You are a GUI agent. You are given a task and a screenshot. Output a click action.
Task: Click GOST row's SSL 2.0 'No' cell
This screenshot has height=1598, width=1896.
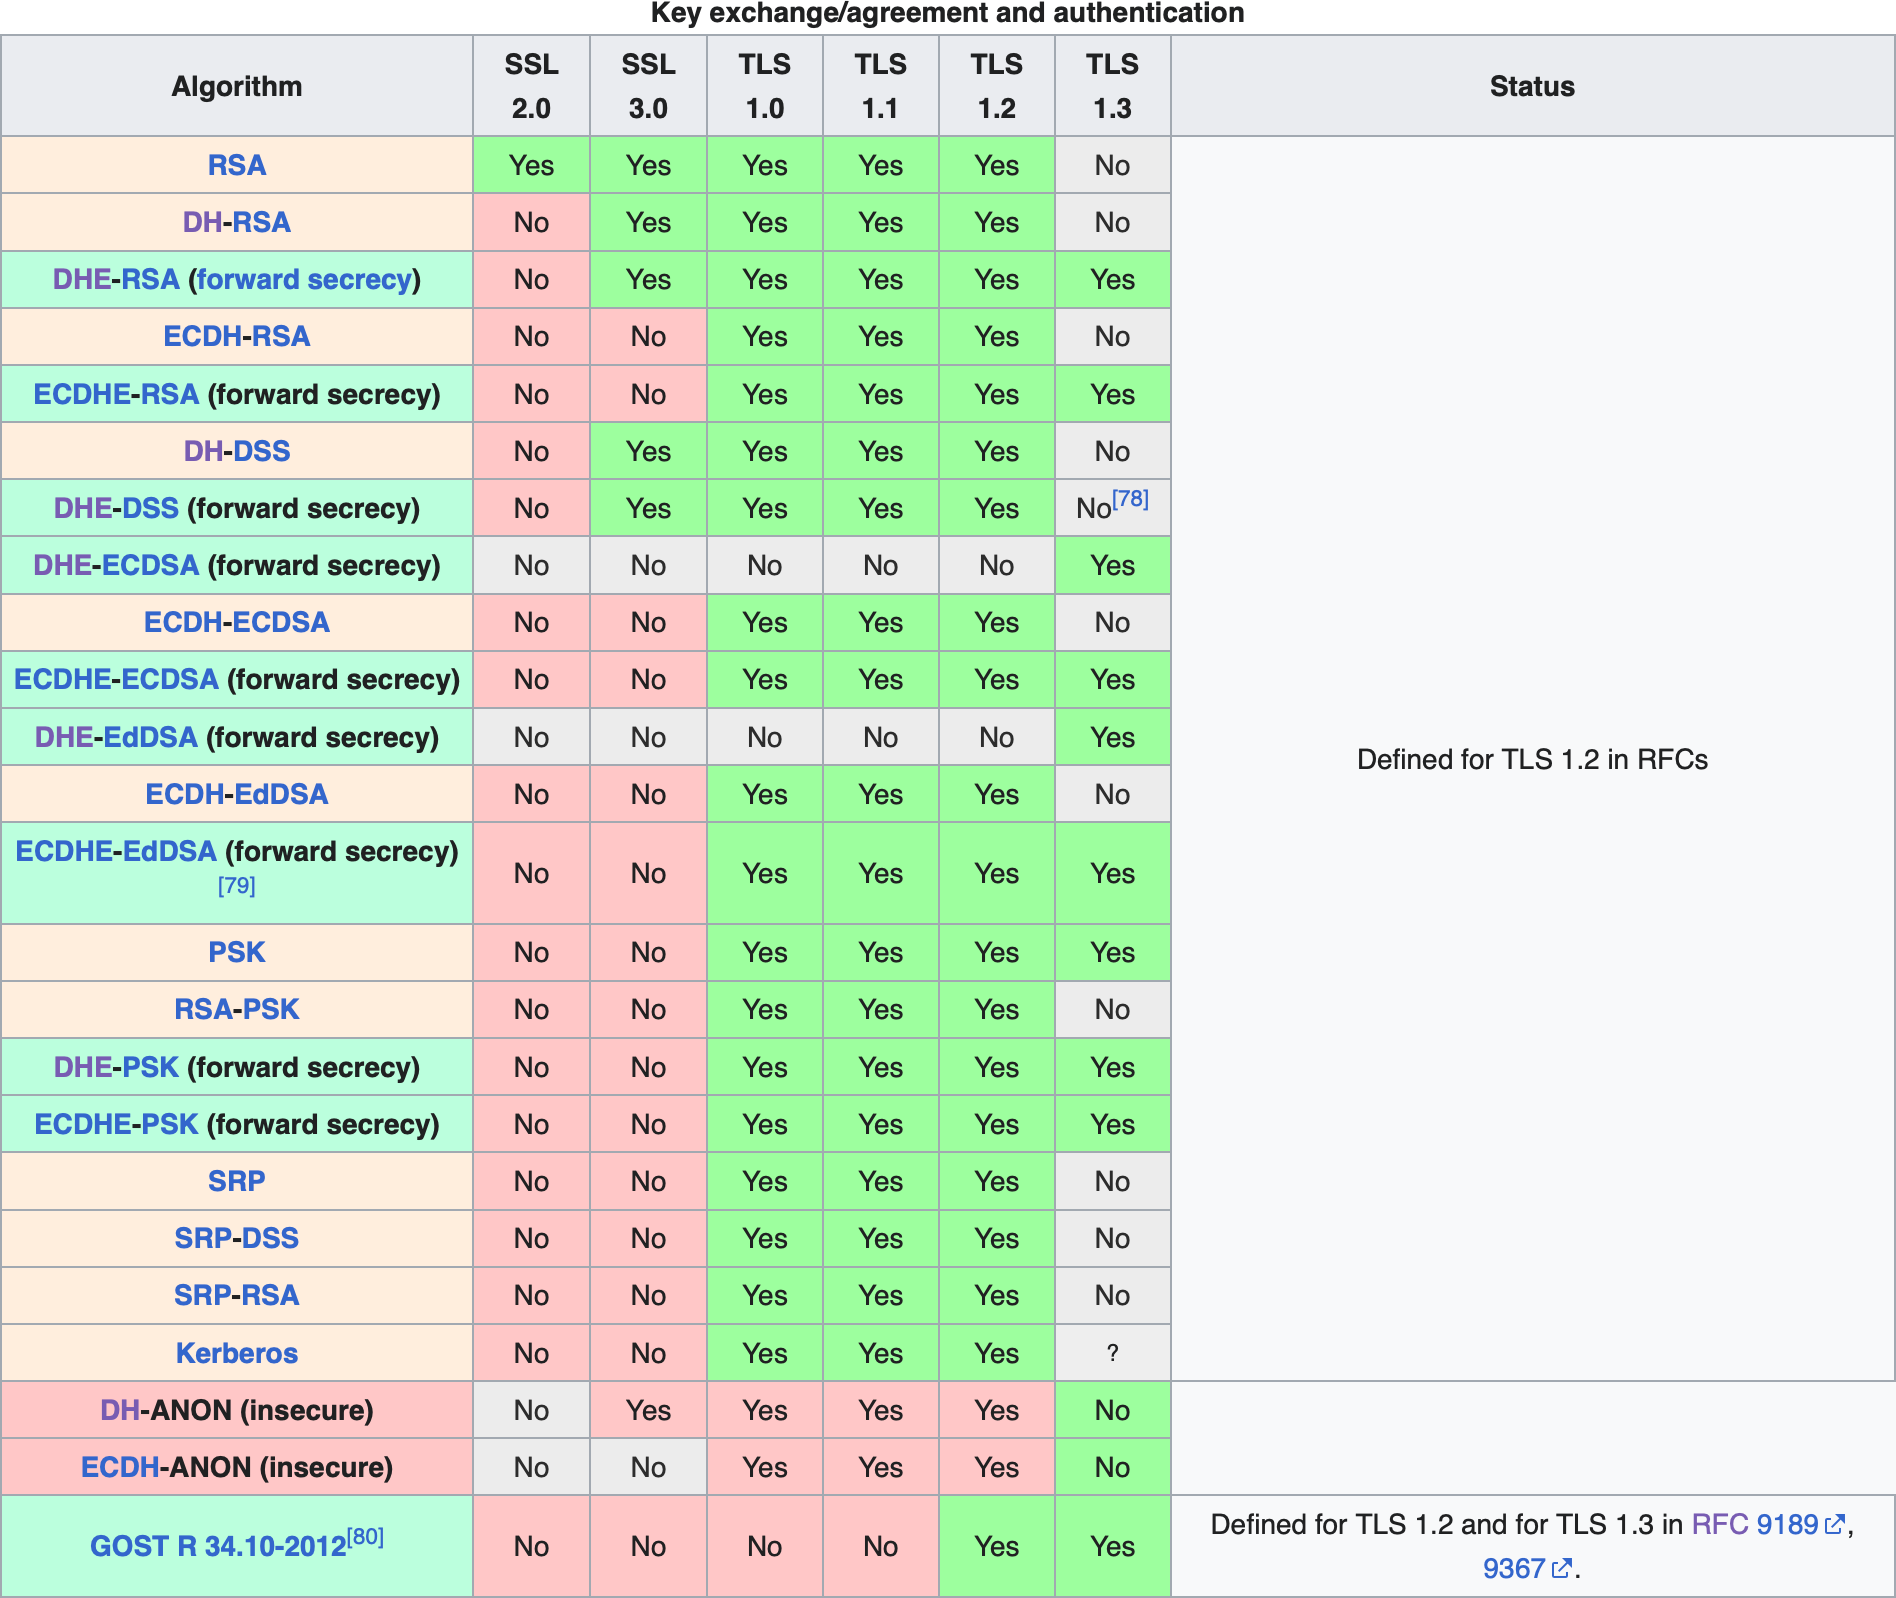531,1546
